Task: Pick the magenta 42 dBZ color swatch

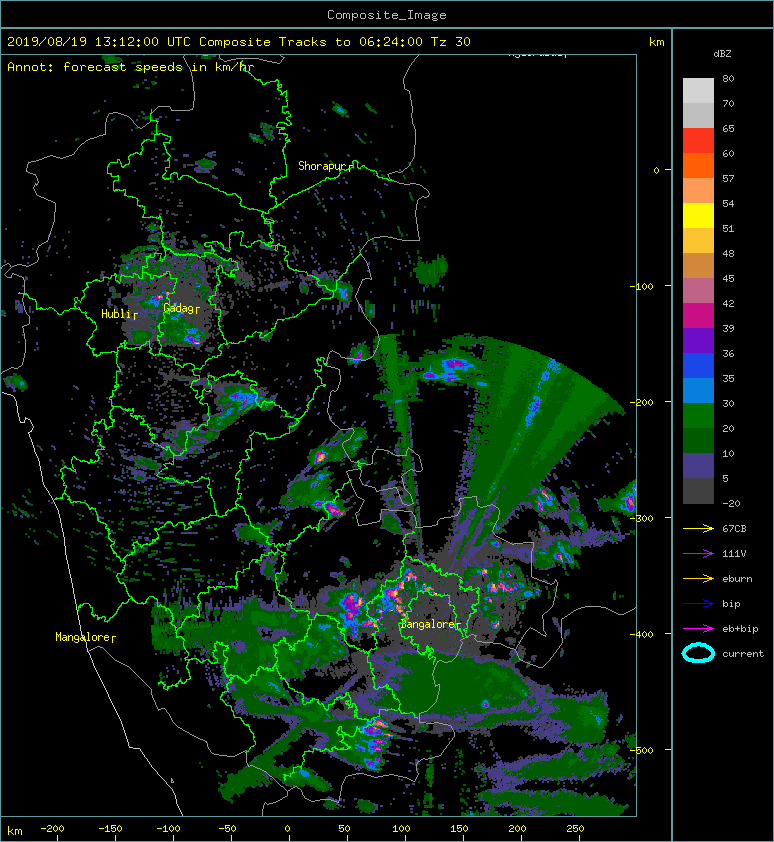Action: (x=698, y=316)
